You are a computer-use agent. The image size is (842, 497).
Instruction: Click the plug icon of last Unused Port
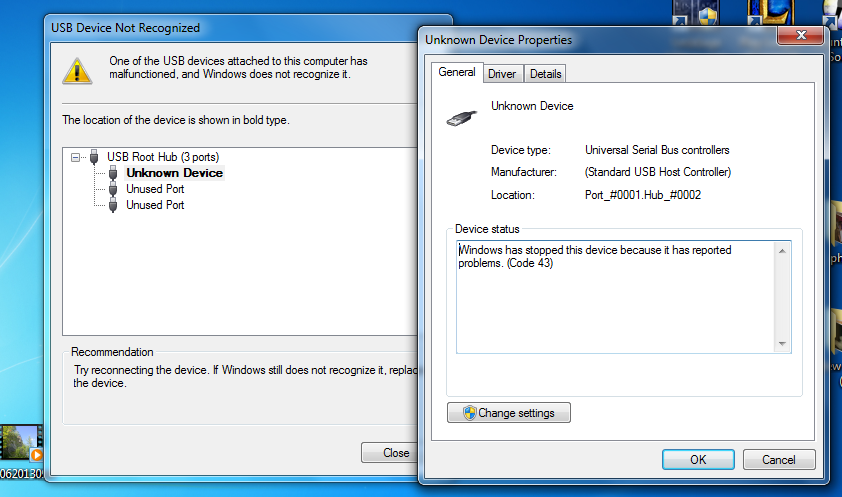tap(113, 205)
